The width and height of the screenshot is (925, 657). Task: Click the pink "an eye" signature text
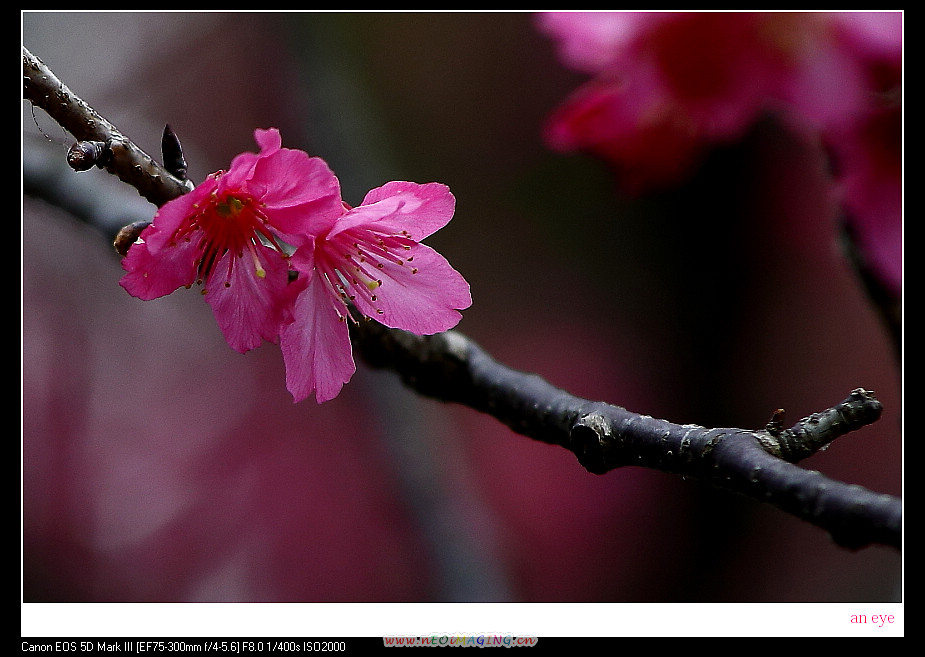tap(872, 618)
